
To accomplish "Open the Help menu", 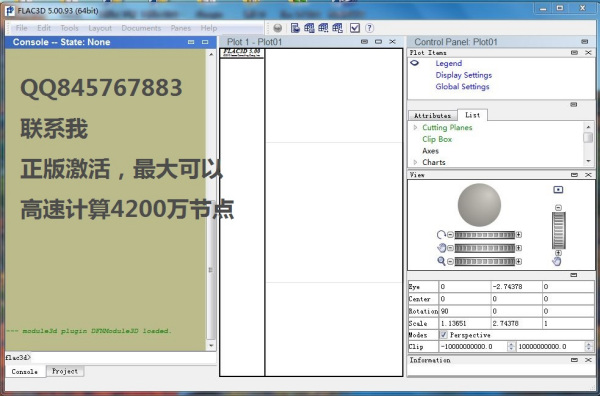I will pos(209,28).
